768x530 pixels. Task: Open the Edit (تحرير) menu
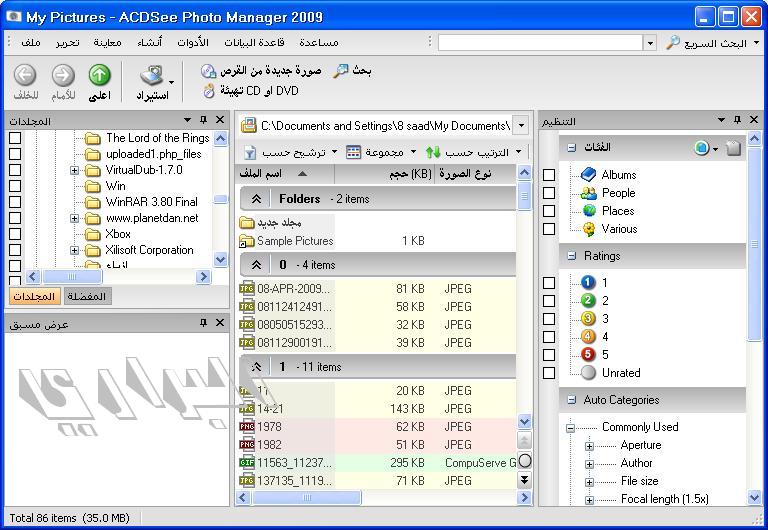[x=68, y=43]
